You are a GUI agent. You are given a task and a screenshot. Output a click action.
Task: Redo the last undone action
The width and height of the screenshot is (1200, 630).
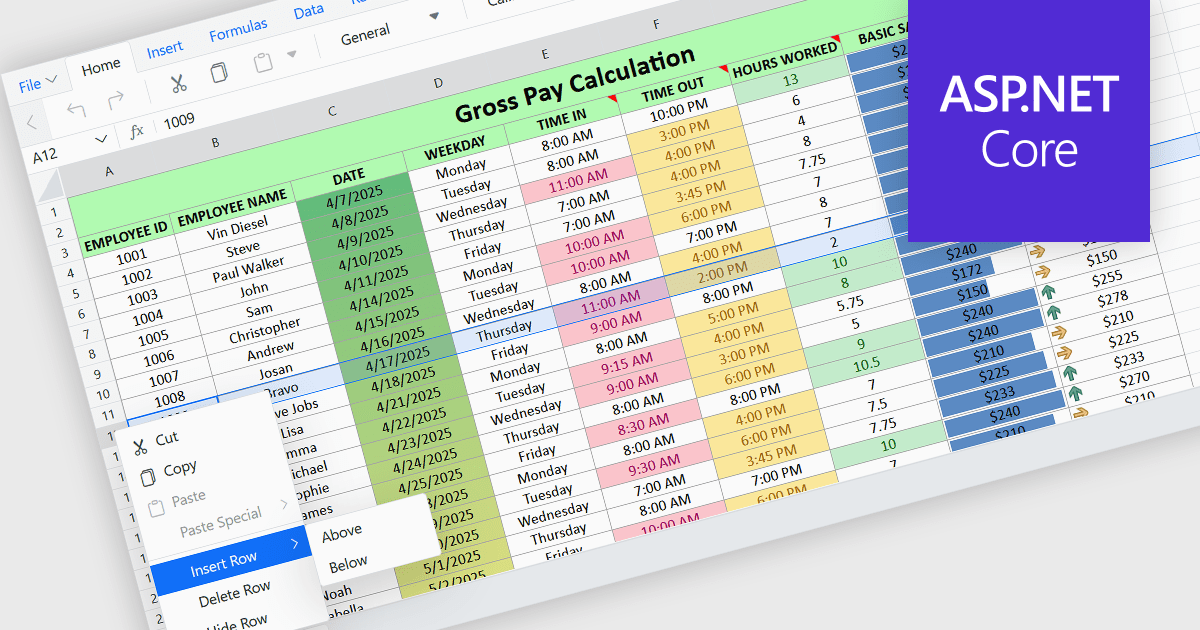coord(116,99)
